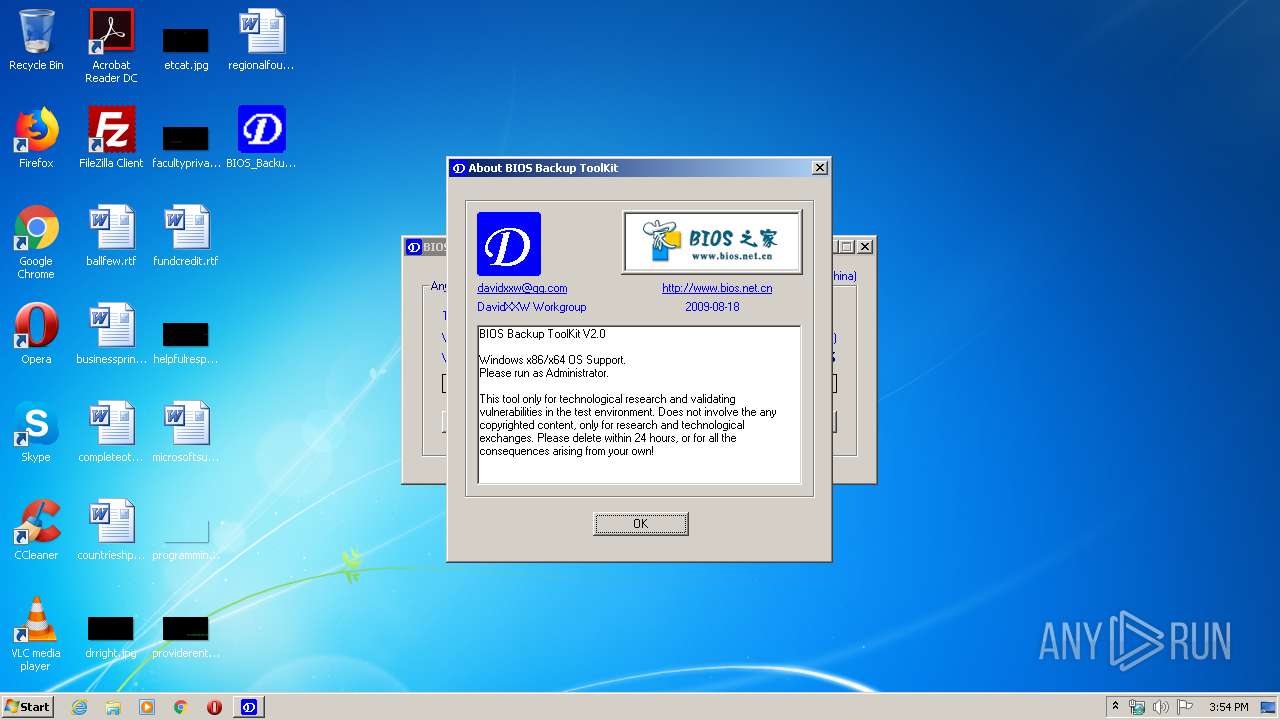The image size is (1280, 720).
Task: Switch to BIOS Backup ToolKit taskbar button
Action: pos(249,707)
